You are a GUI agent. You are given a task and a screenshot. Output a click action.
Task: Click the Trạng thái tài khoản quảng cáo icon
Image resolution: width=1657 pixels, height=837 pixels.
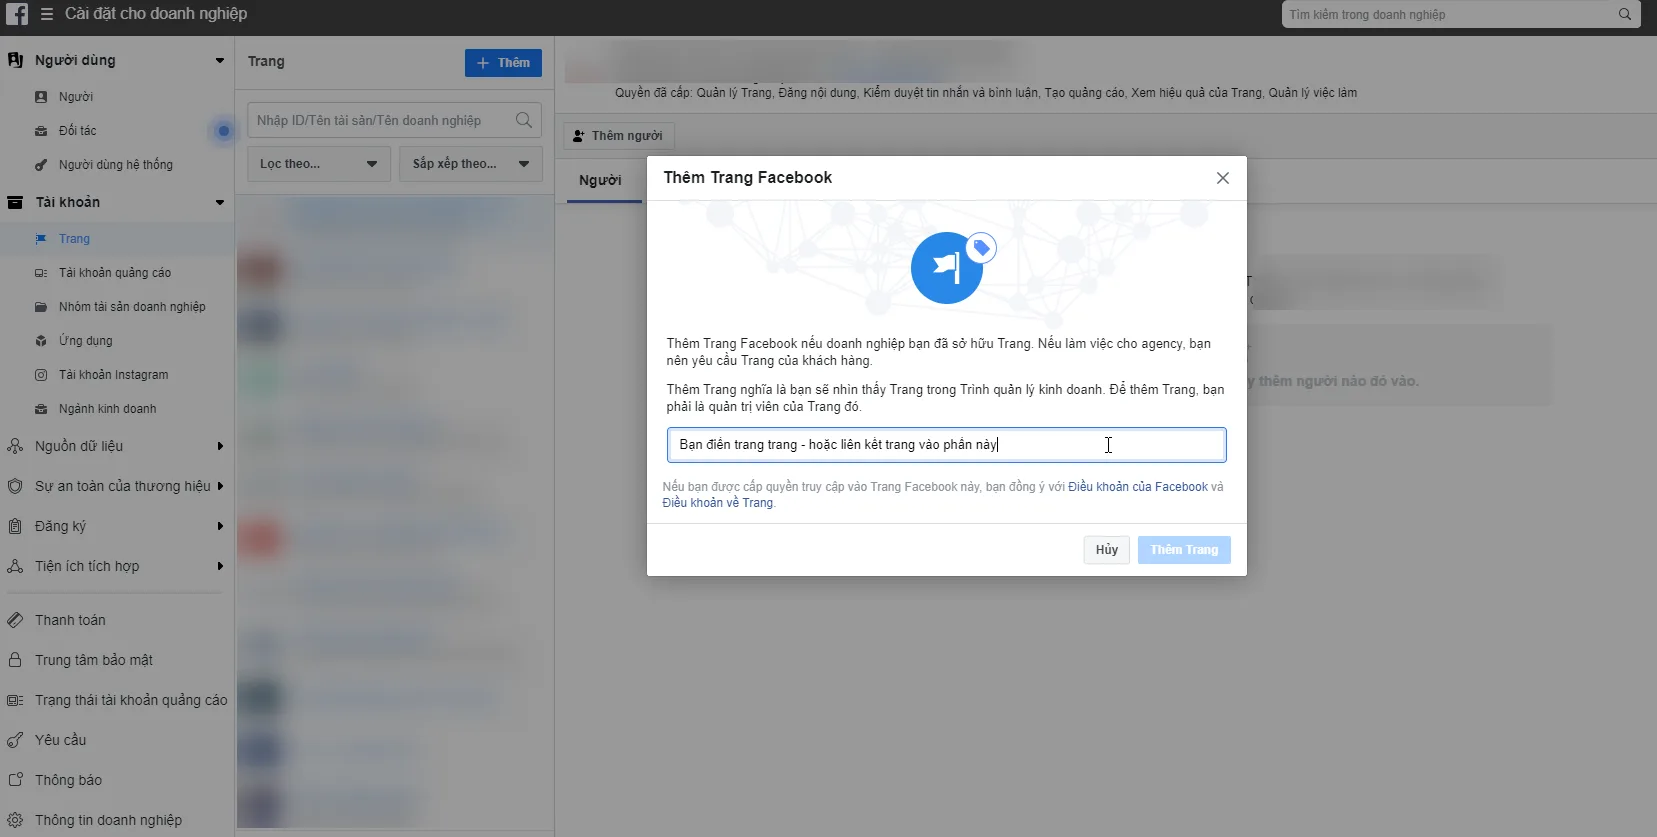point(15,700)
